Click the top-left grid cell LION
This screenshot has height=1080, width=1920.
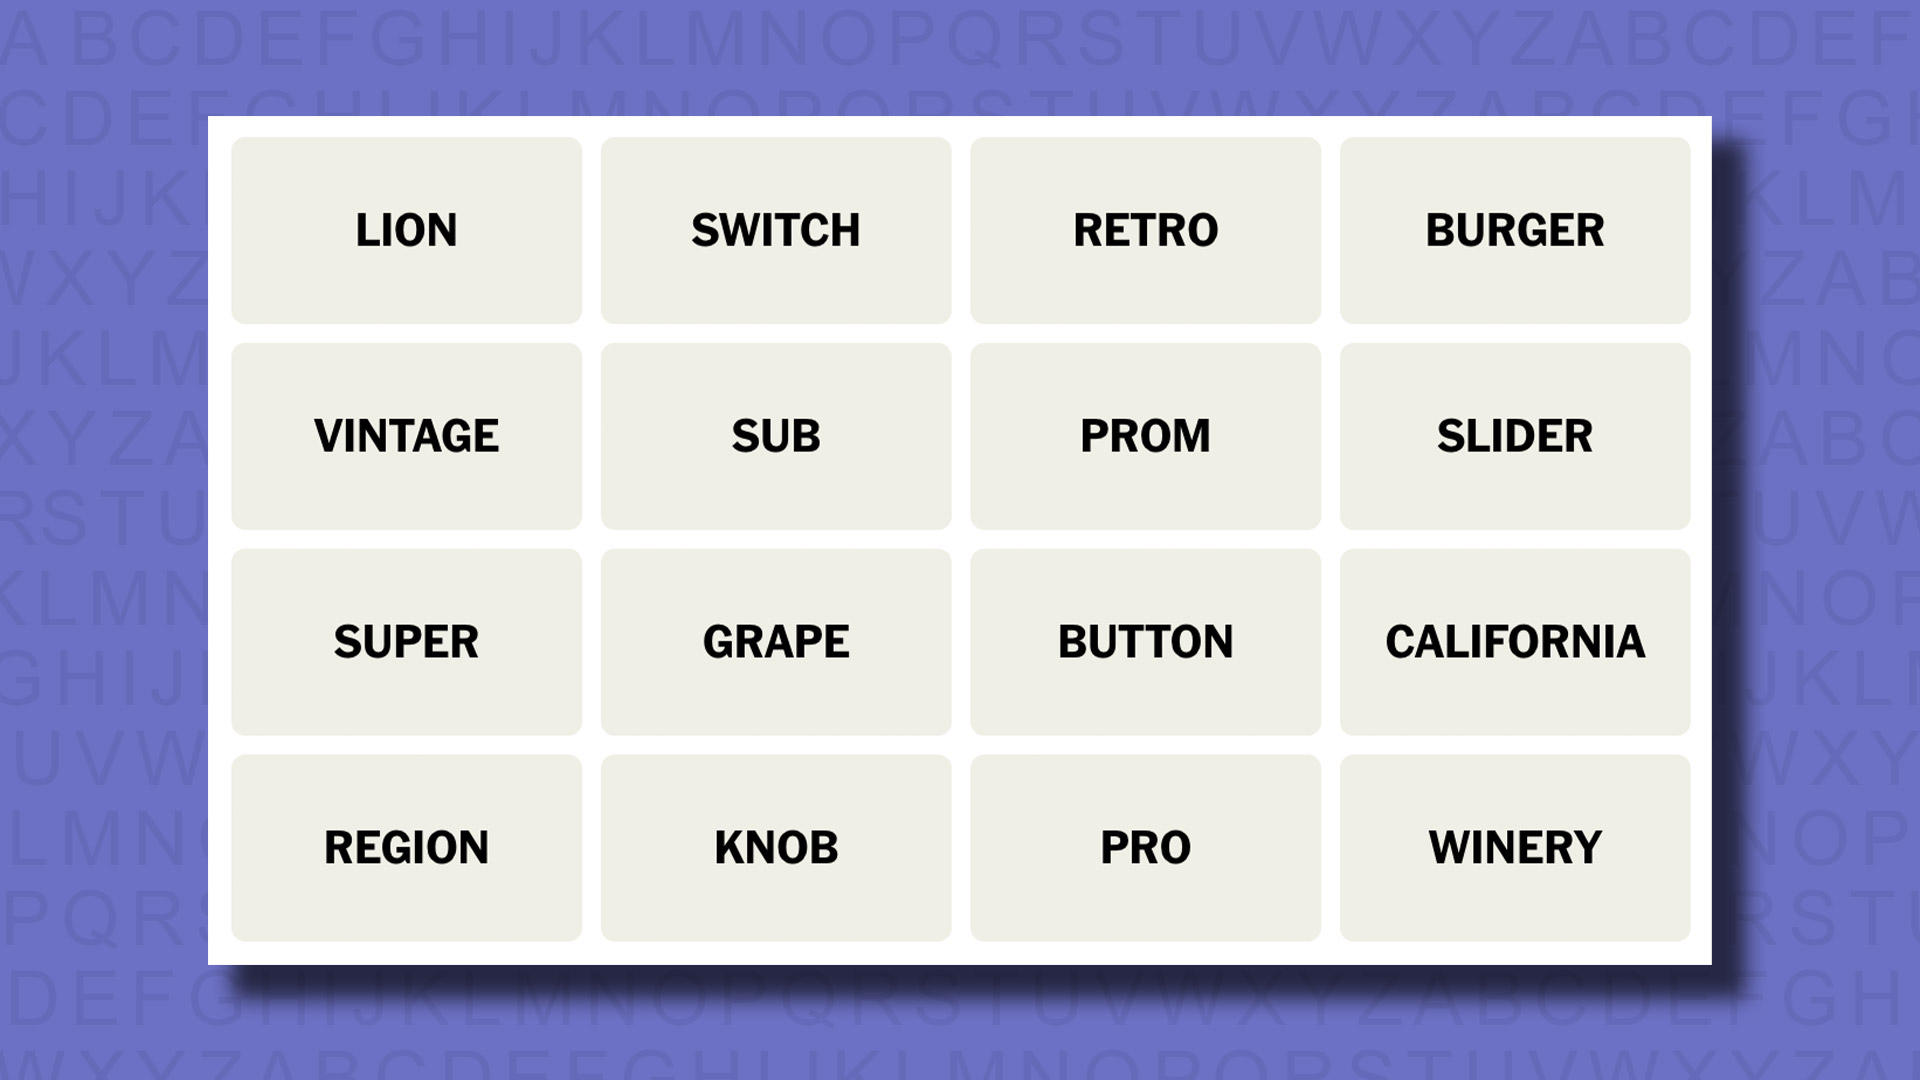[406, 229]
